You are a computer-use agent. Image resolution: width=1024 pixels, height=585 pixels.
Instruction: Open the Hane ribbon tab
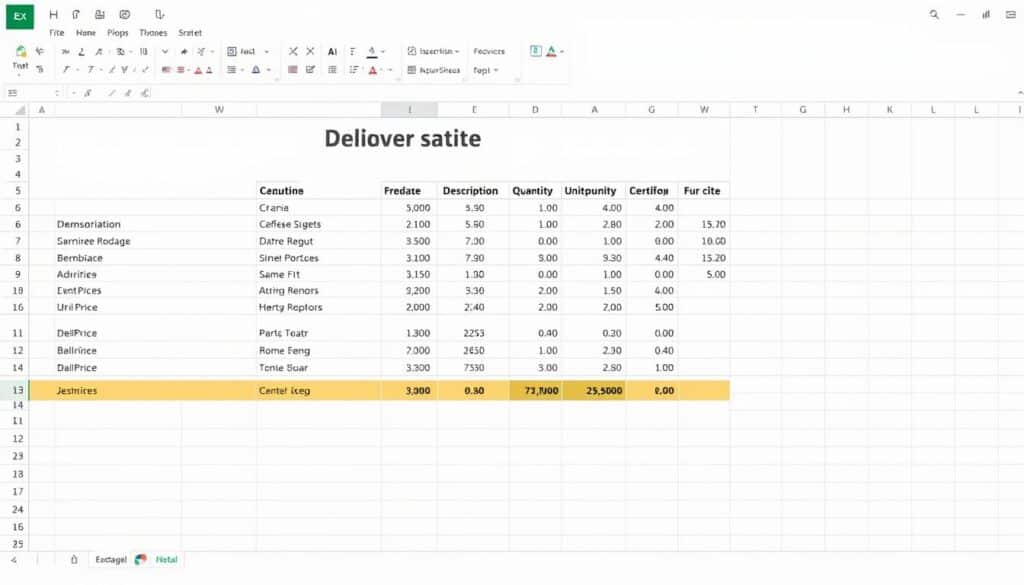click(x=86, y=33)
